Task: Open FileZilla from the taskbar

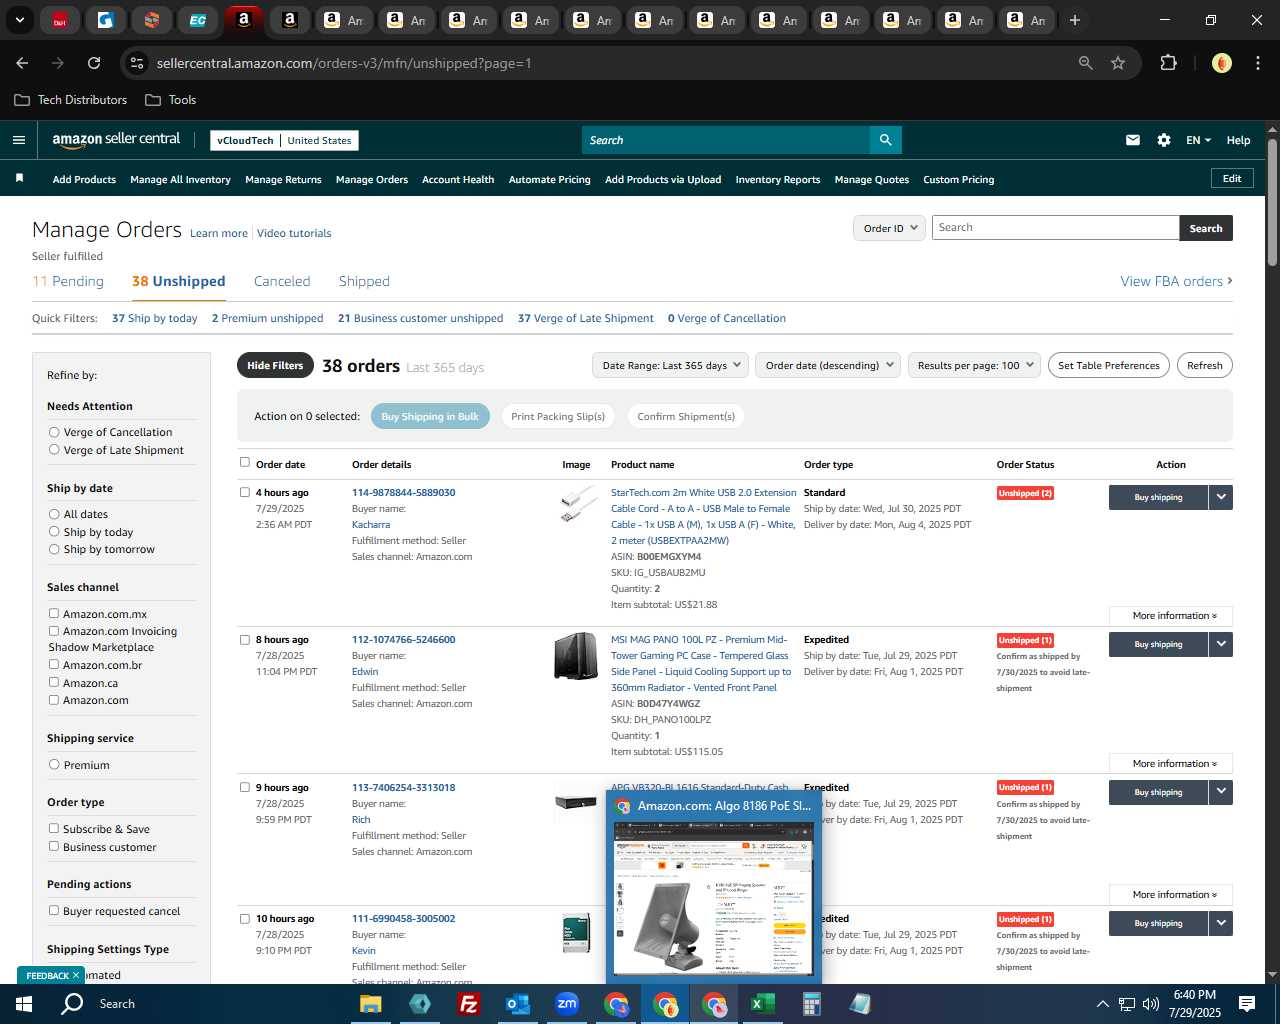Action: [468, 1004]
